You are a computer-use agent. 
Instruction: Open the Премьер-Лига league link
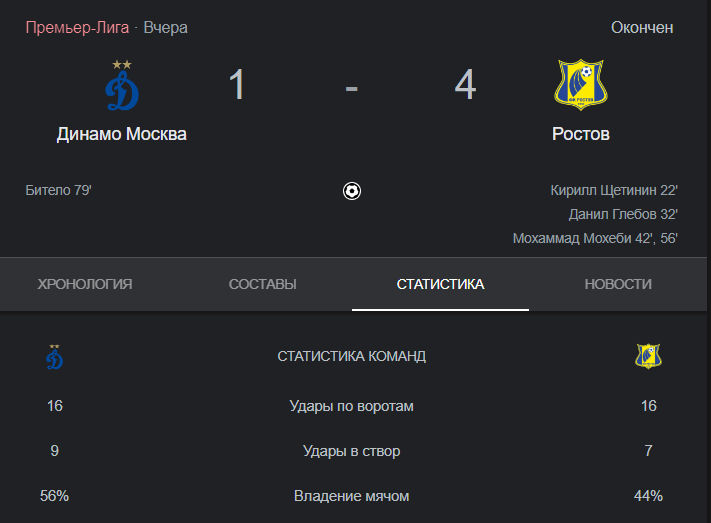pyautogui.click(x=77, y=28)
